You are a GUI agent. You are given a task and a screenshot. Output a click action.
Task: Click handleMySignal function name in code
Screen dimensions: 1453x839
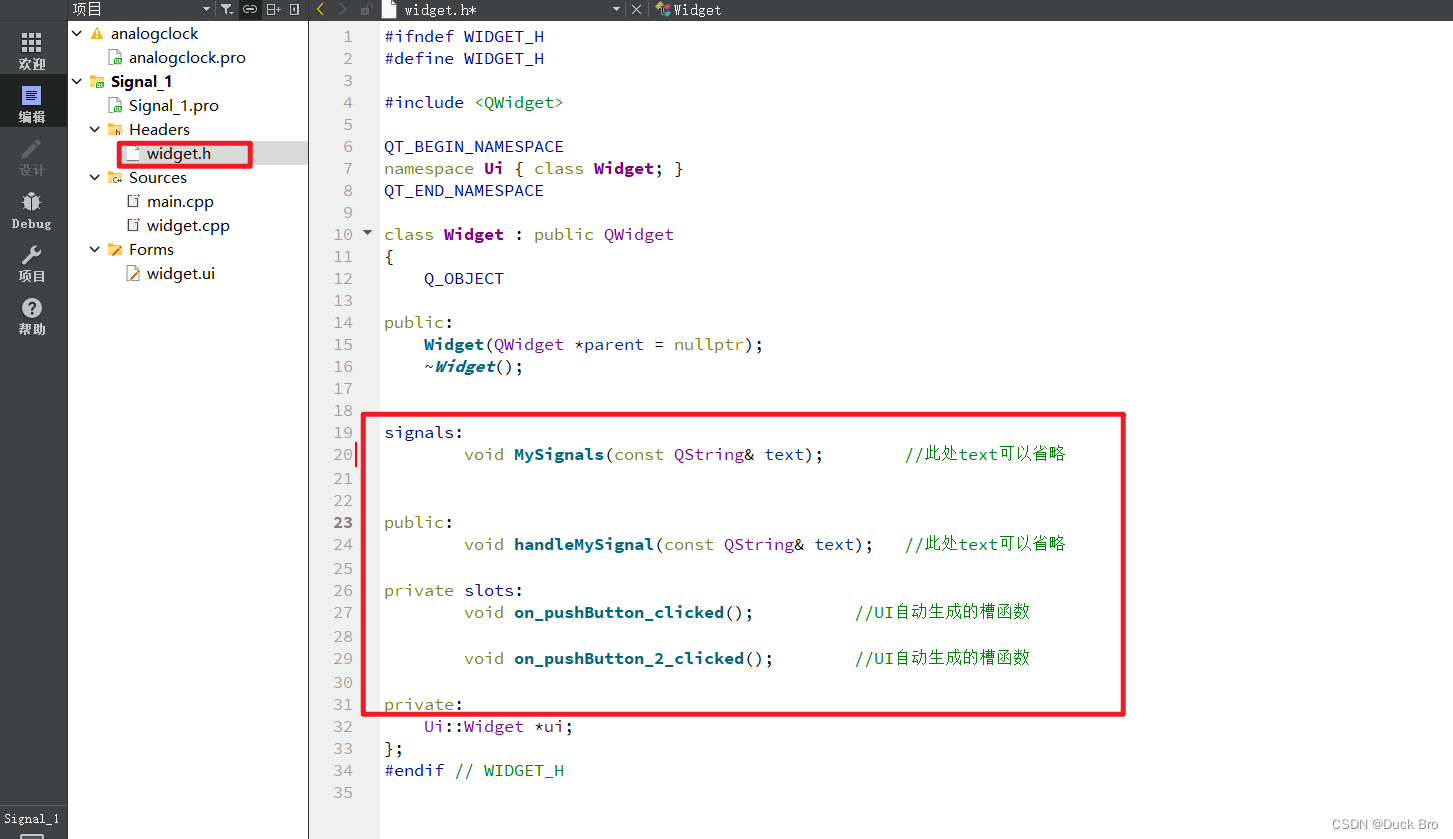pyautogui.click(x=584, y=544)
